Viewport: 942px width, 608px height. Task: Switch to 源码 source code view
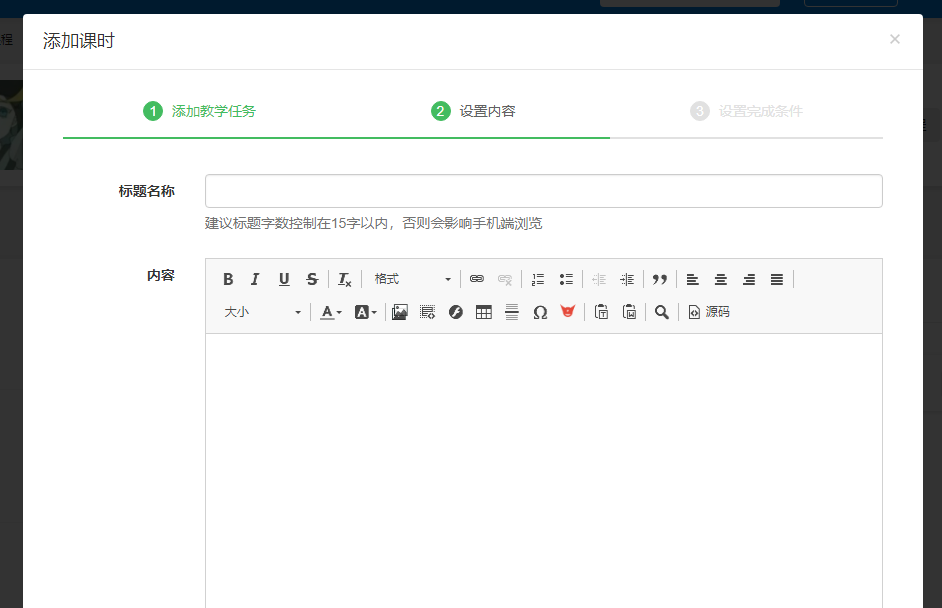pos(709,312)
